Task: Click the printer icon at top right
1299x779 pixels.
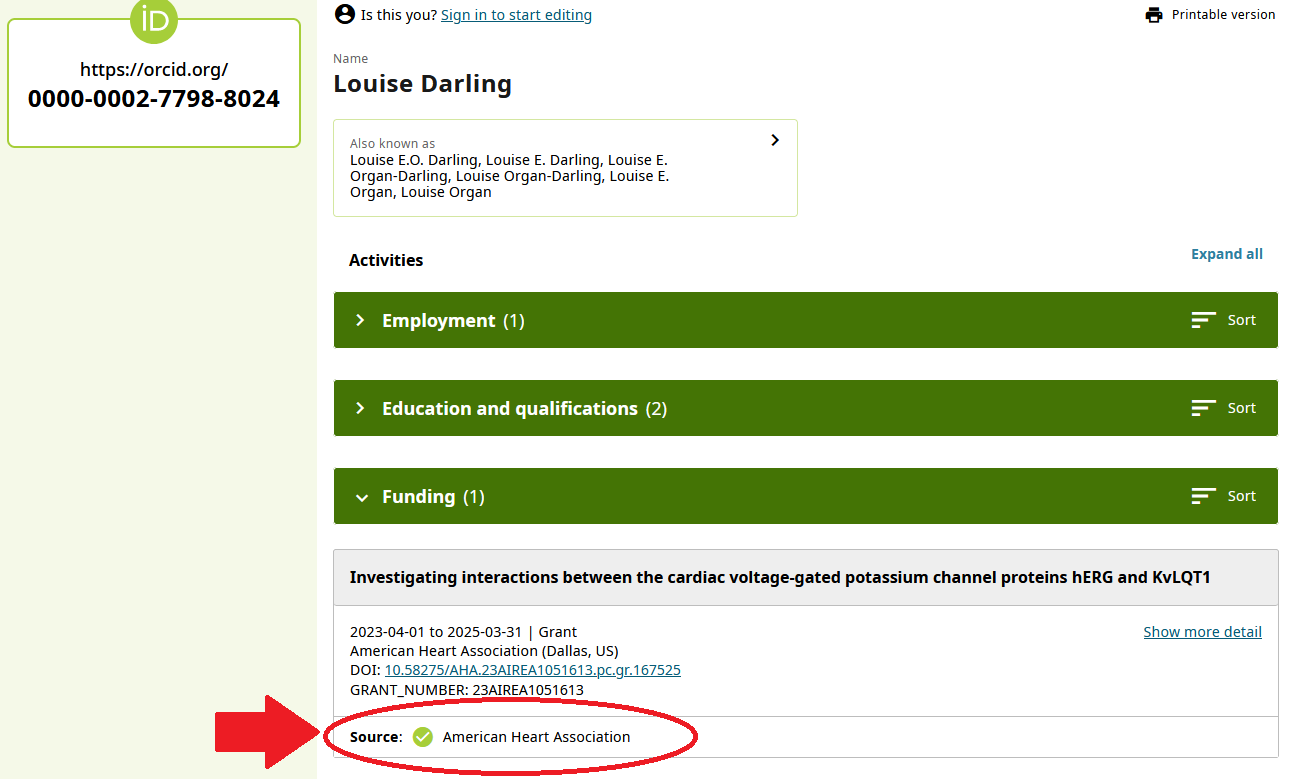Action: [x=1153, y=14]
